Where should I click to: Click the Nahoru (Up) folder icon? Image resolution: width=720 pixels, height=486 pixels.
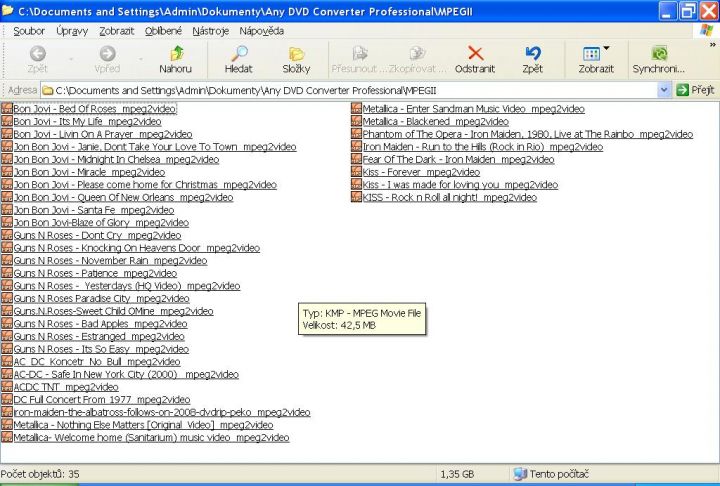[177, 54]
